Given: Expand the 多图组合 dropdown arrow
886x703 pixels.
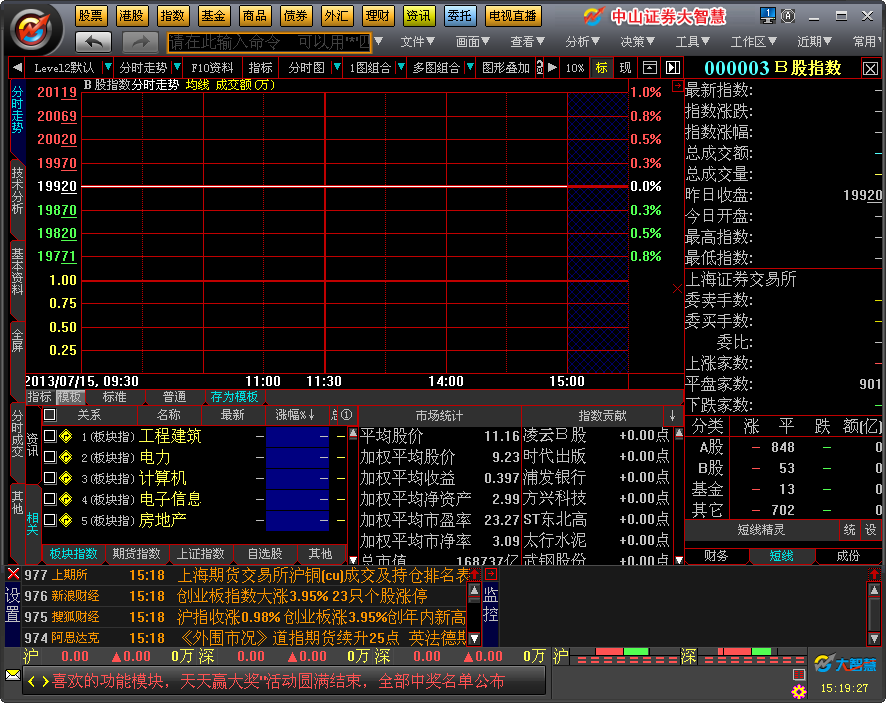Looking at the screenshot, I should coord(469,68).
